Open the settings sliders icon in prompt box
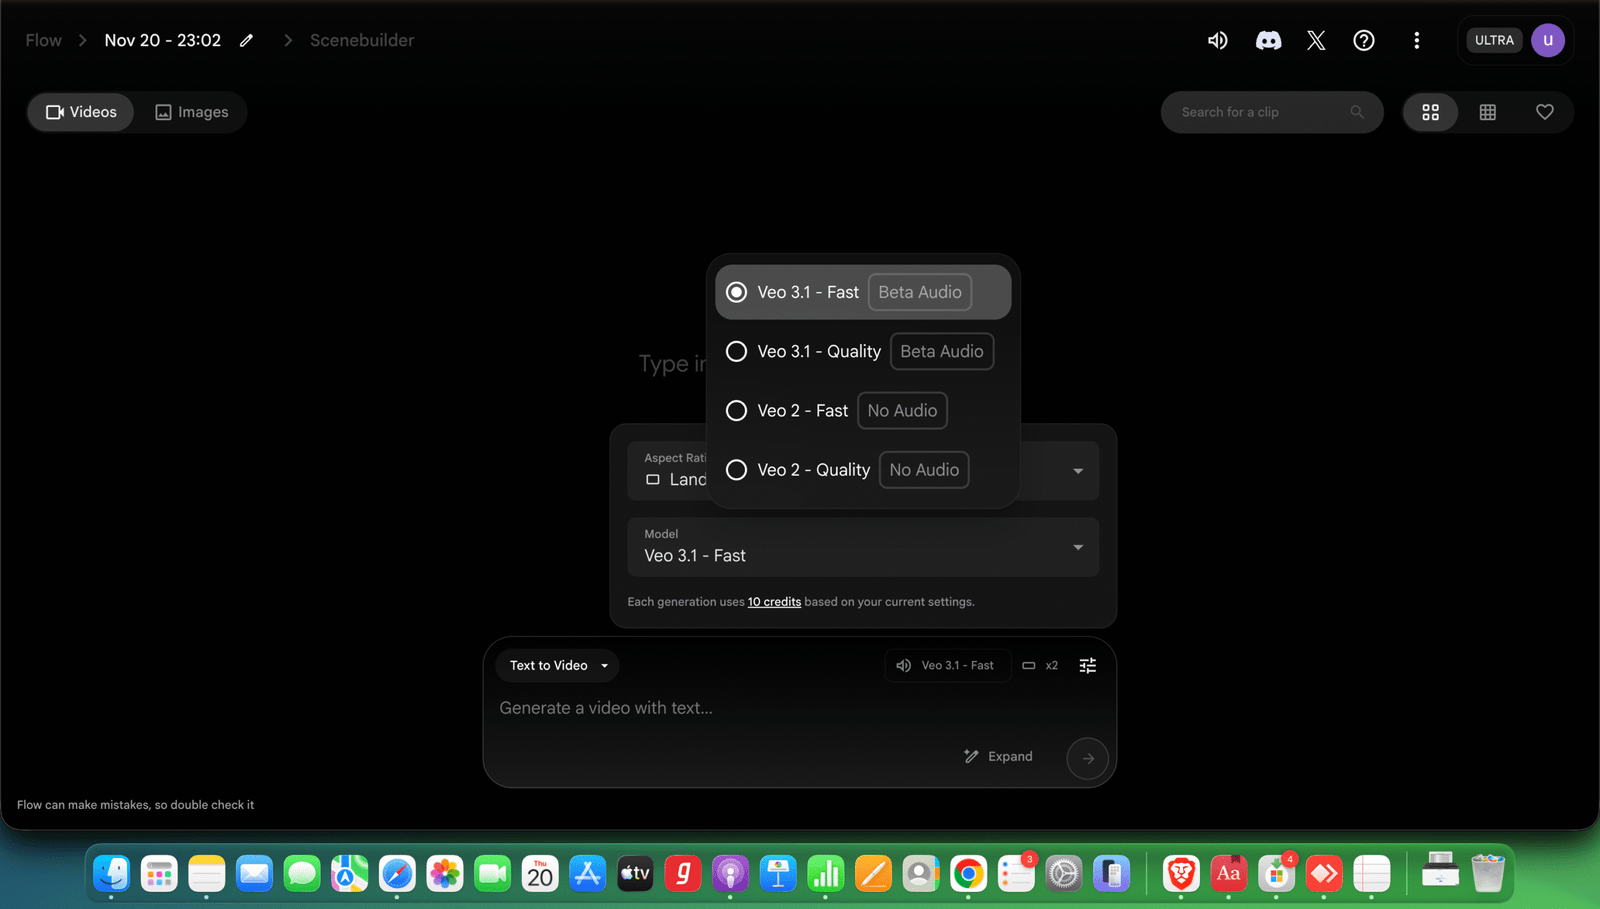Screen dimensions: 1600x909 [1088, 665]
